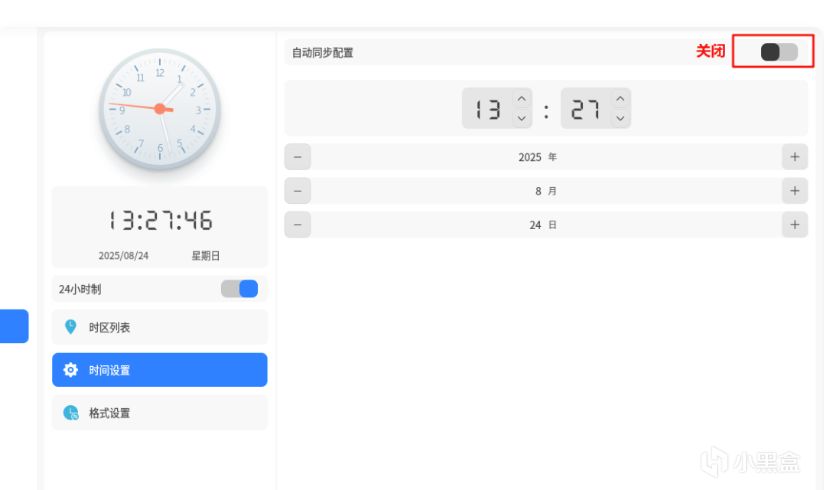Toggle the auto sync configuration switch
The image size is (824, 490).
tap(779, 52)
